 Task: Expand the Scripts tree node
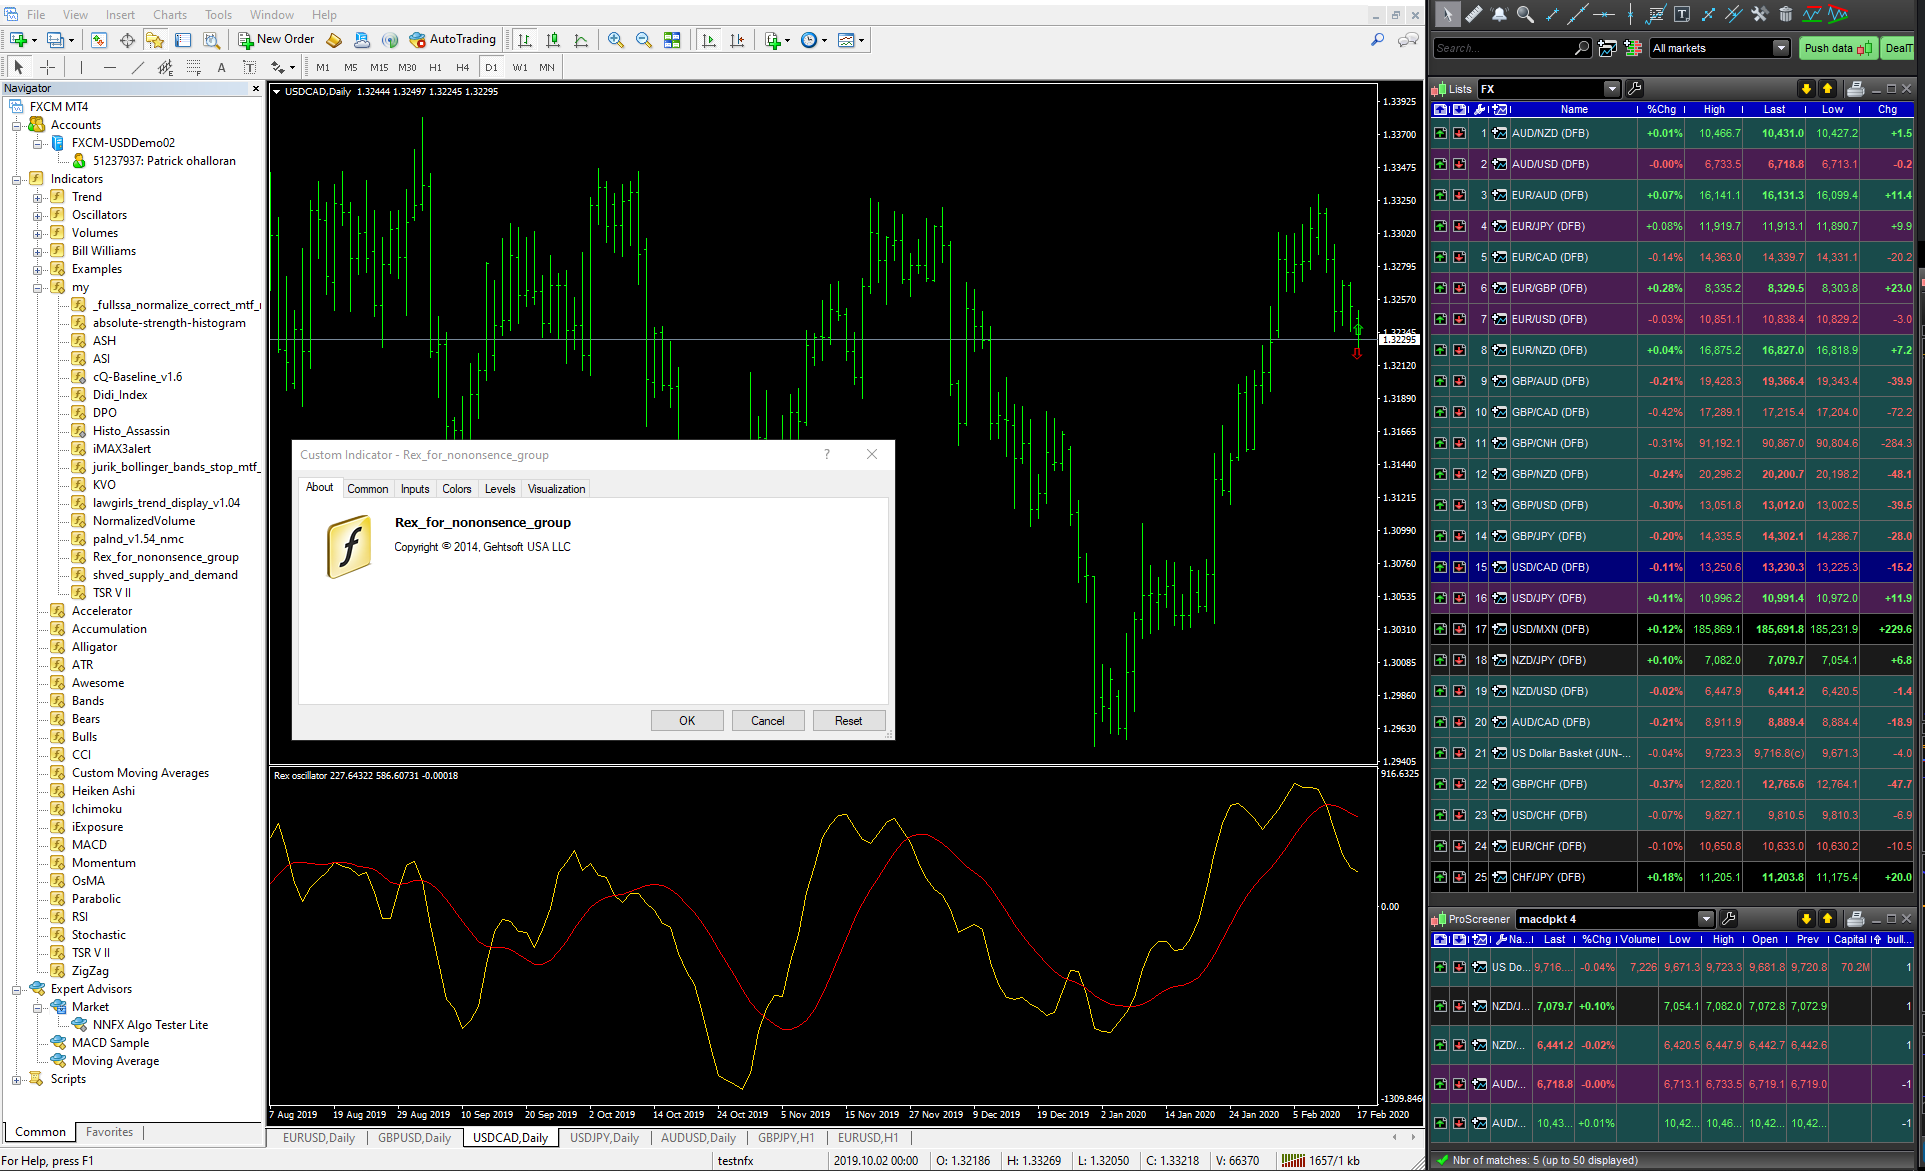pos(17,1080)
